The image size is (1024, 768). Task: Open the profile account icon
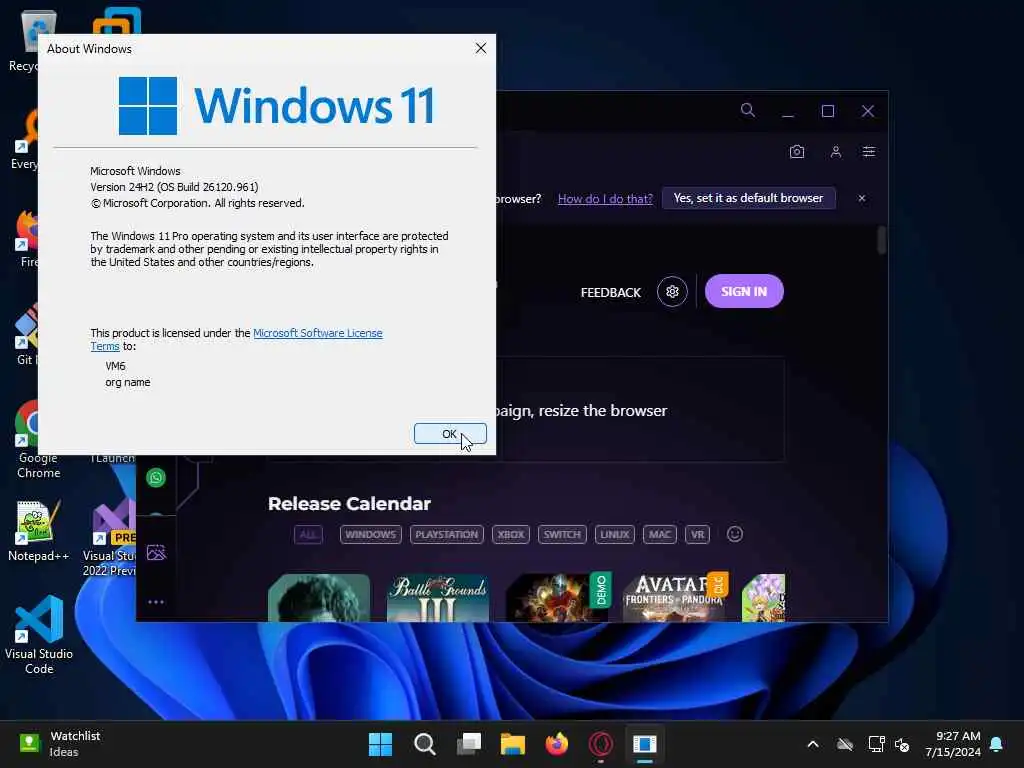click(x=835, y=152)
